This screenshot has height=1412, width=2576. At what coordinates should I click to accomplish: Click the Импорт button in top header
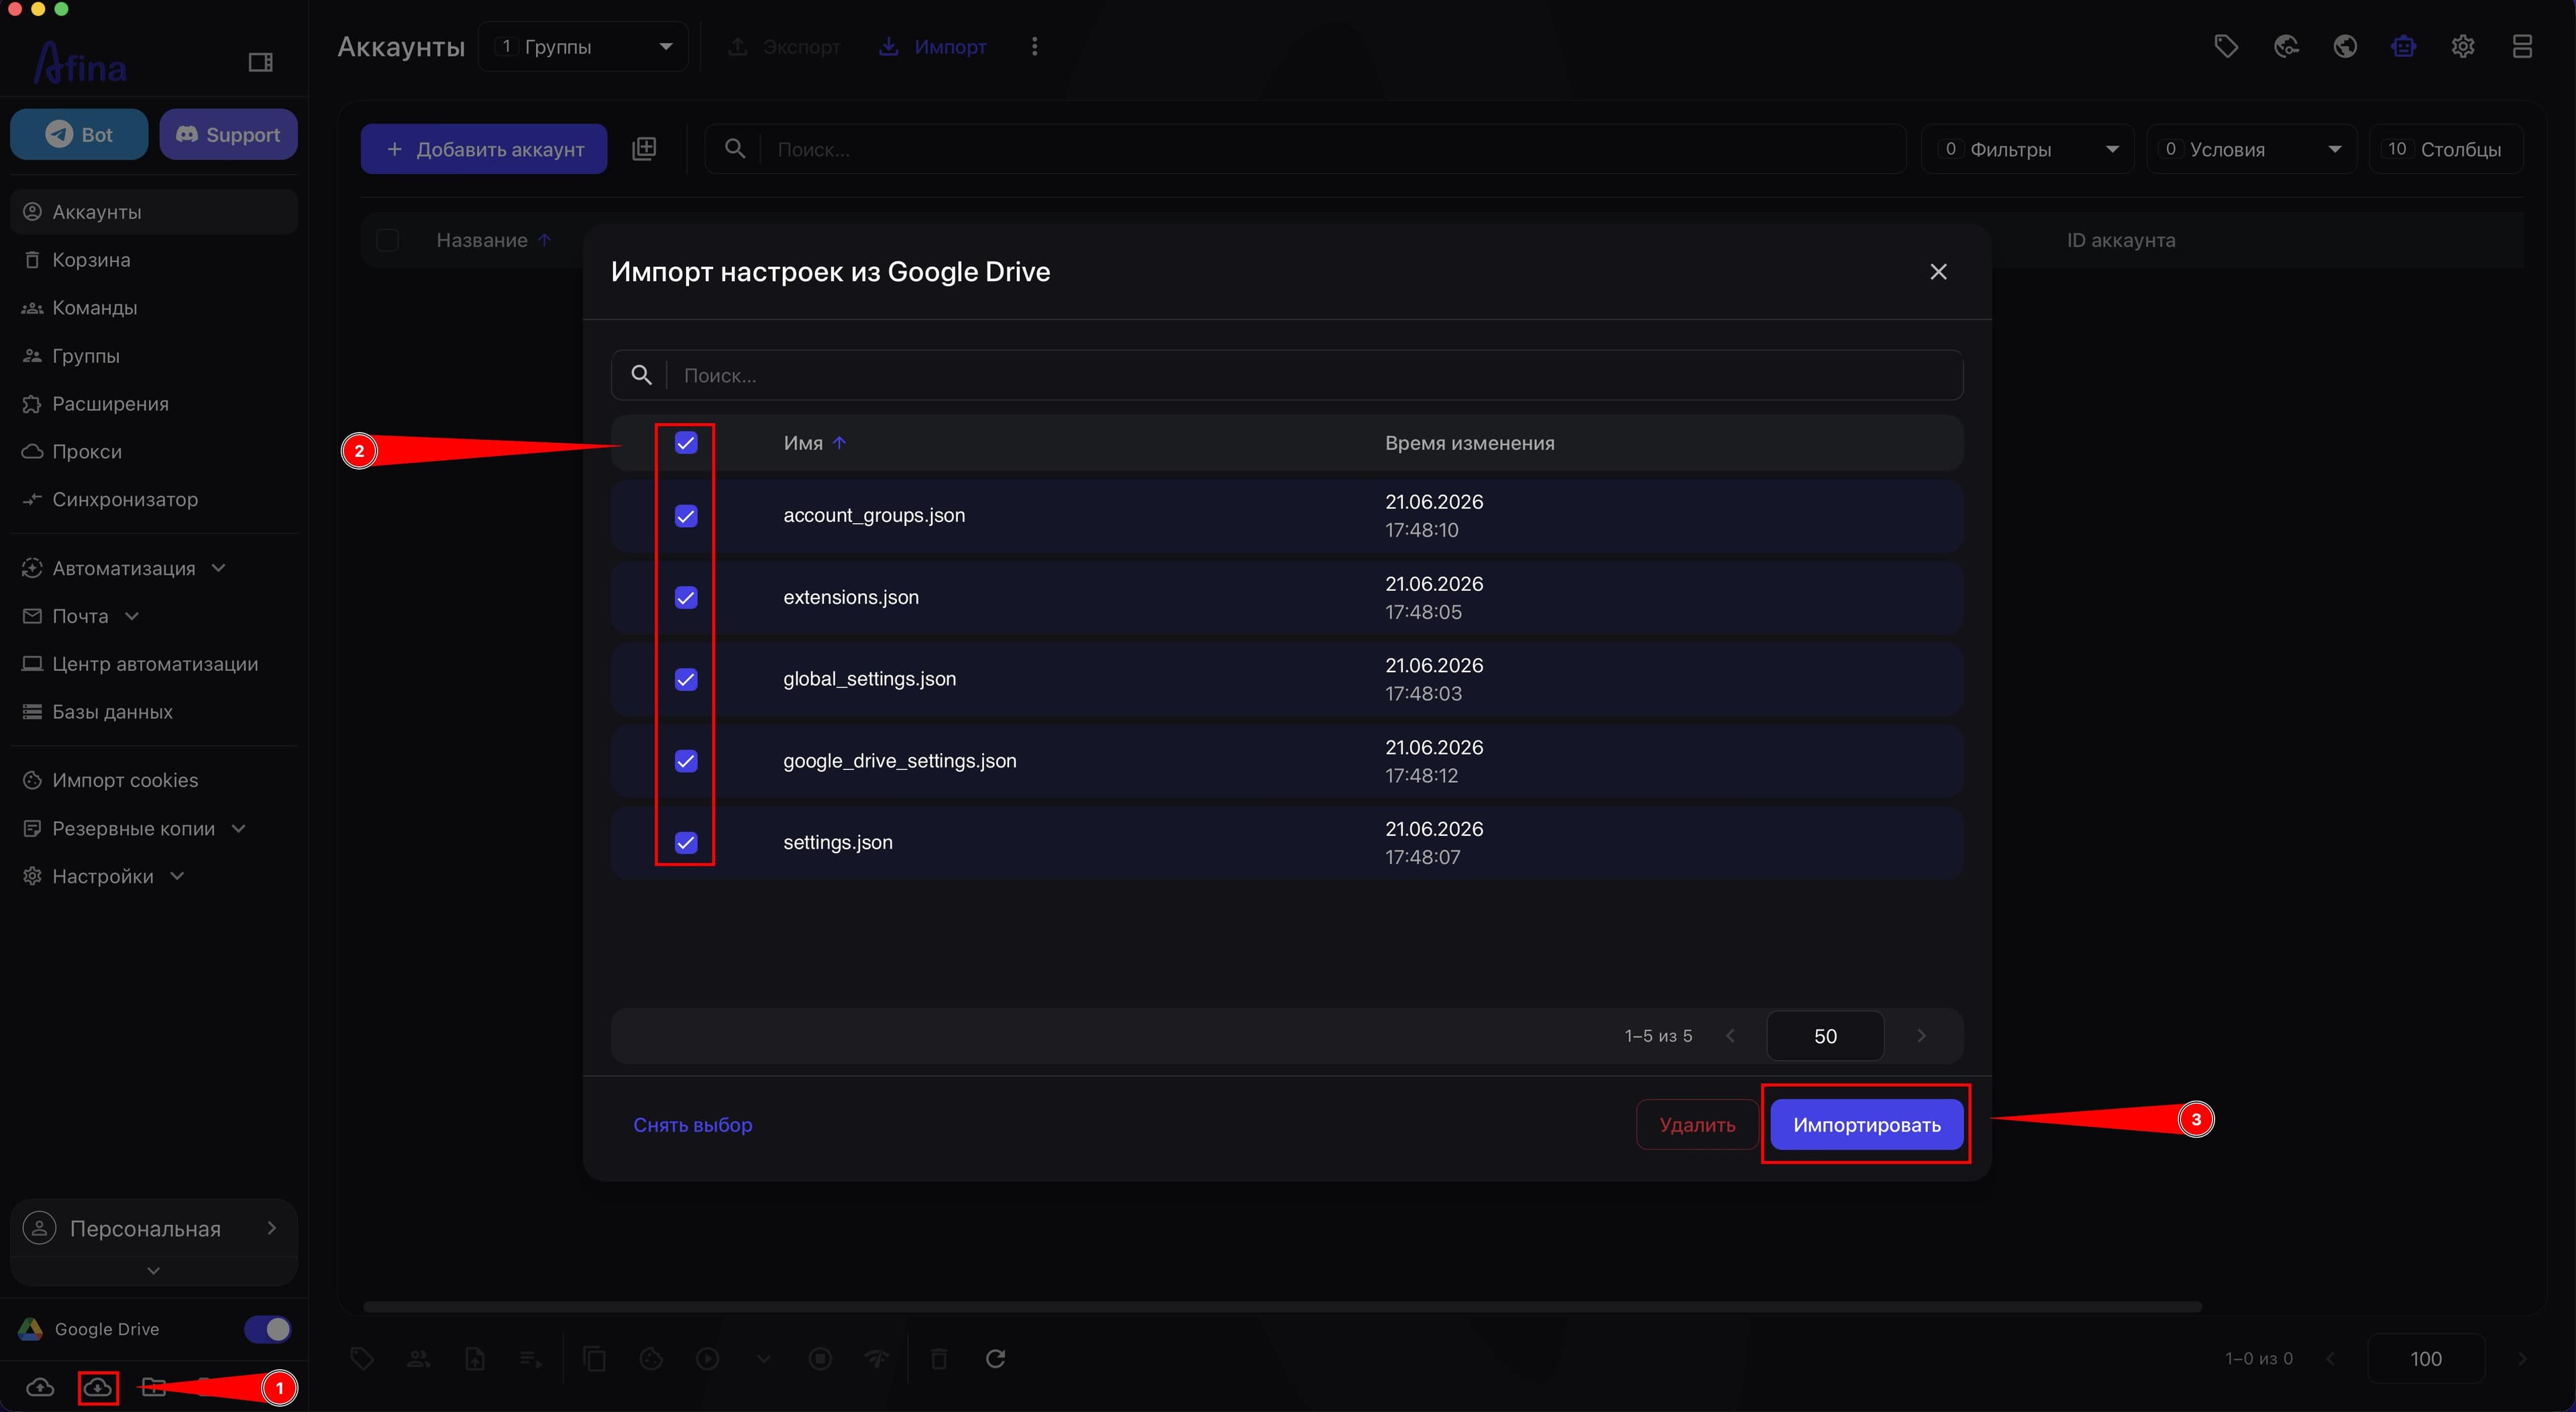tap(933, 47)
